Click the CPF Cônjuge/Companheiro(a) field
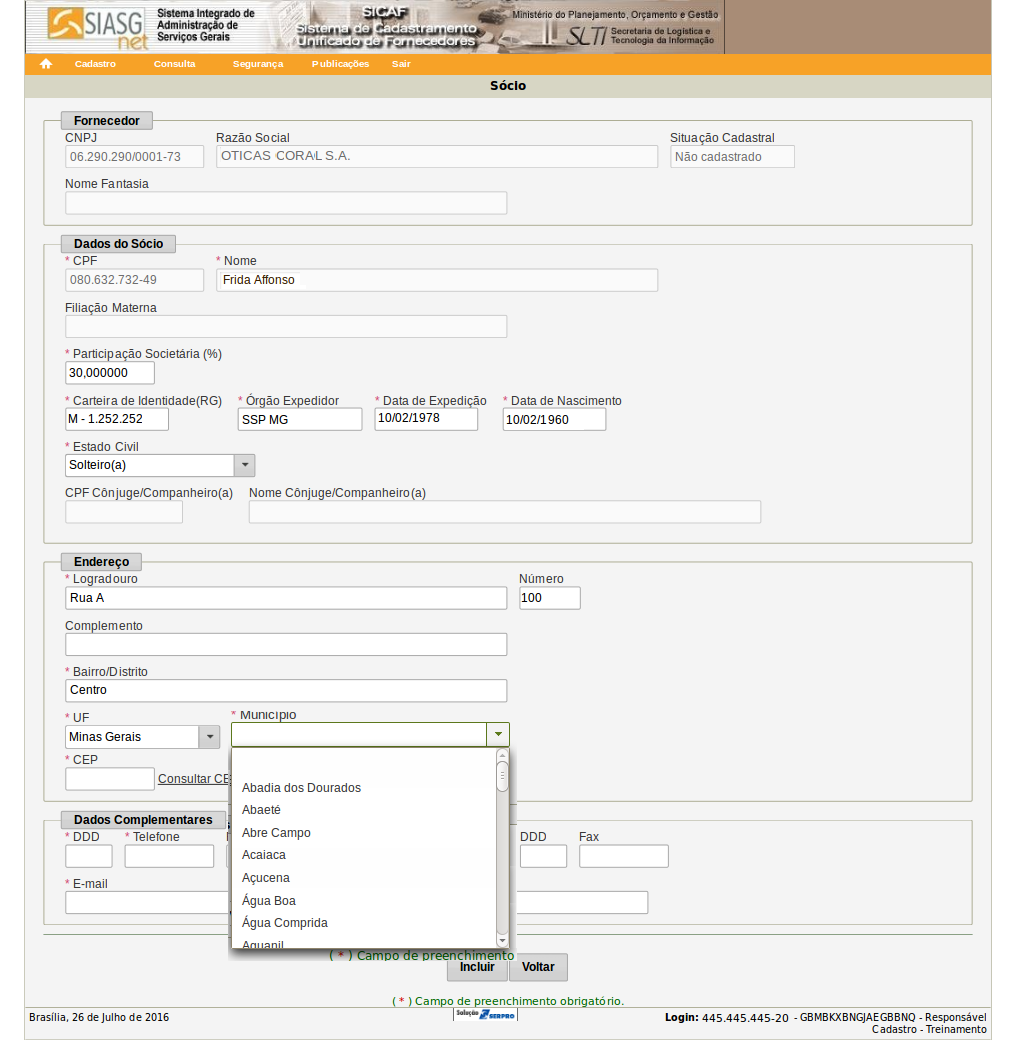 [x=124, y=512]
